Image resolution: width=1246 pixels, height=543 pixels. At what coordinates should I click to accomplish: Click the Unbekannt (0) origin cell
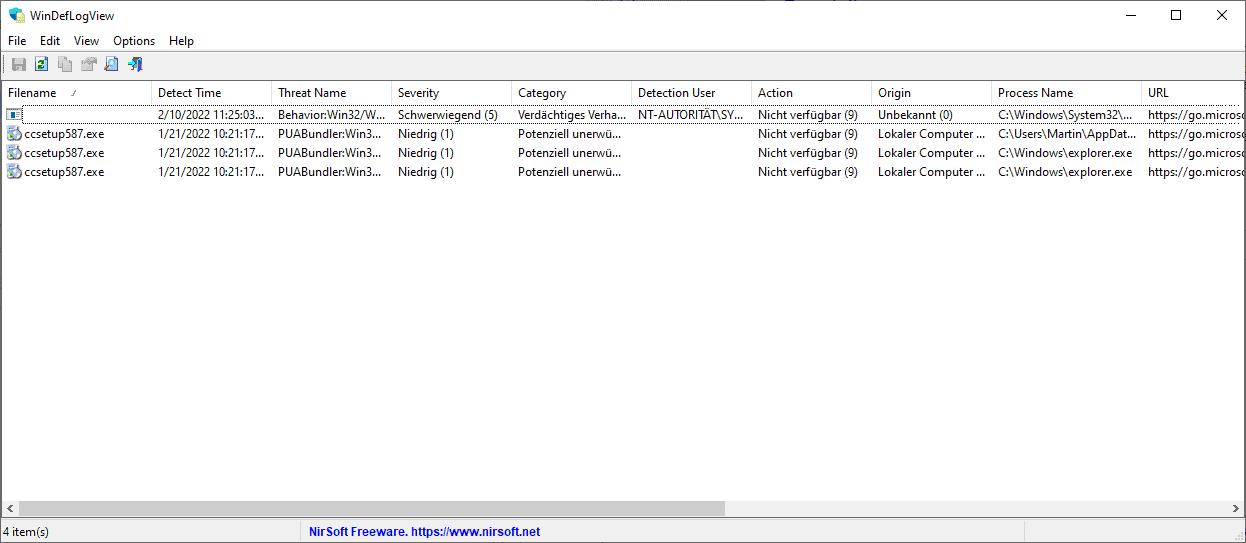[x=915, y=115]
